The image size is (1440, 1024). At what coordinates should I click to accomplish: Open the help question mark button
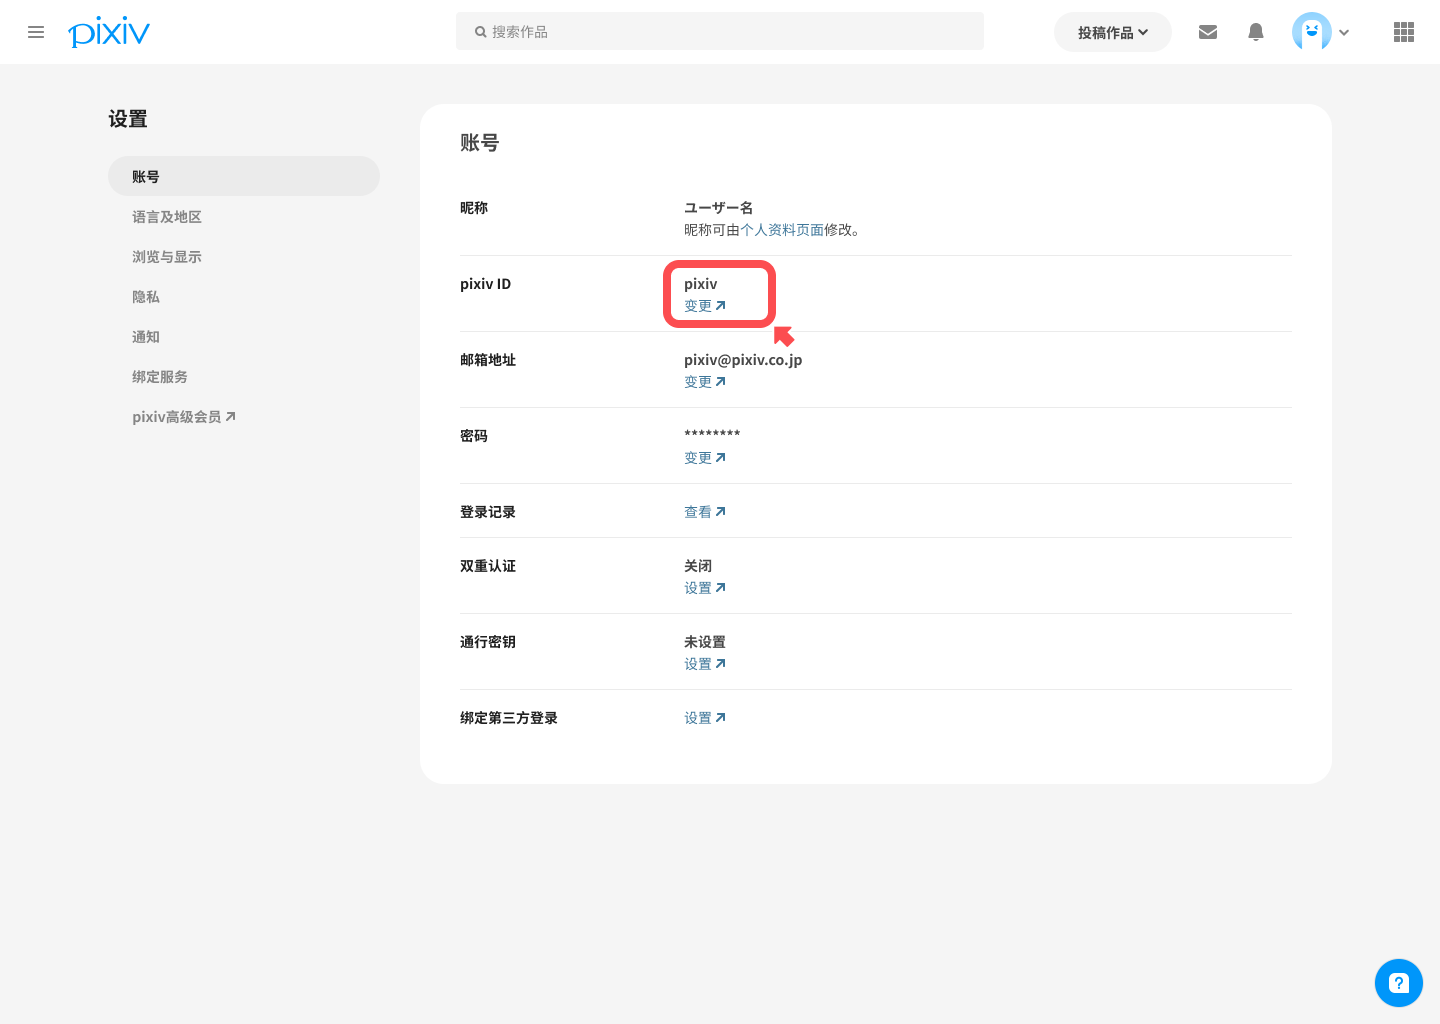click(x=1398, y=983)
